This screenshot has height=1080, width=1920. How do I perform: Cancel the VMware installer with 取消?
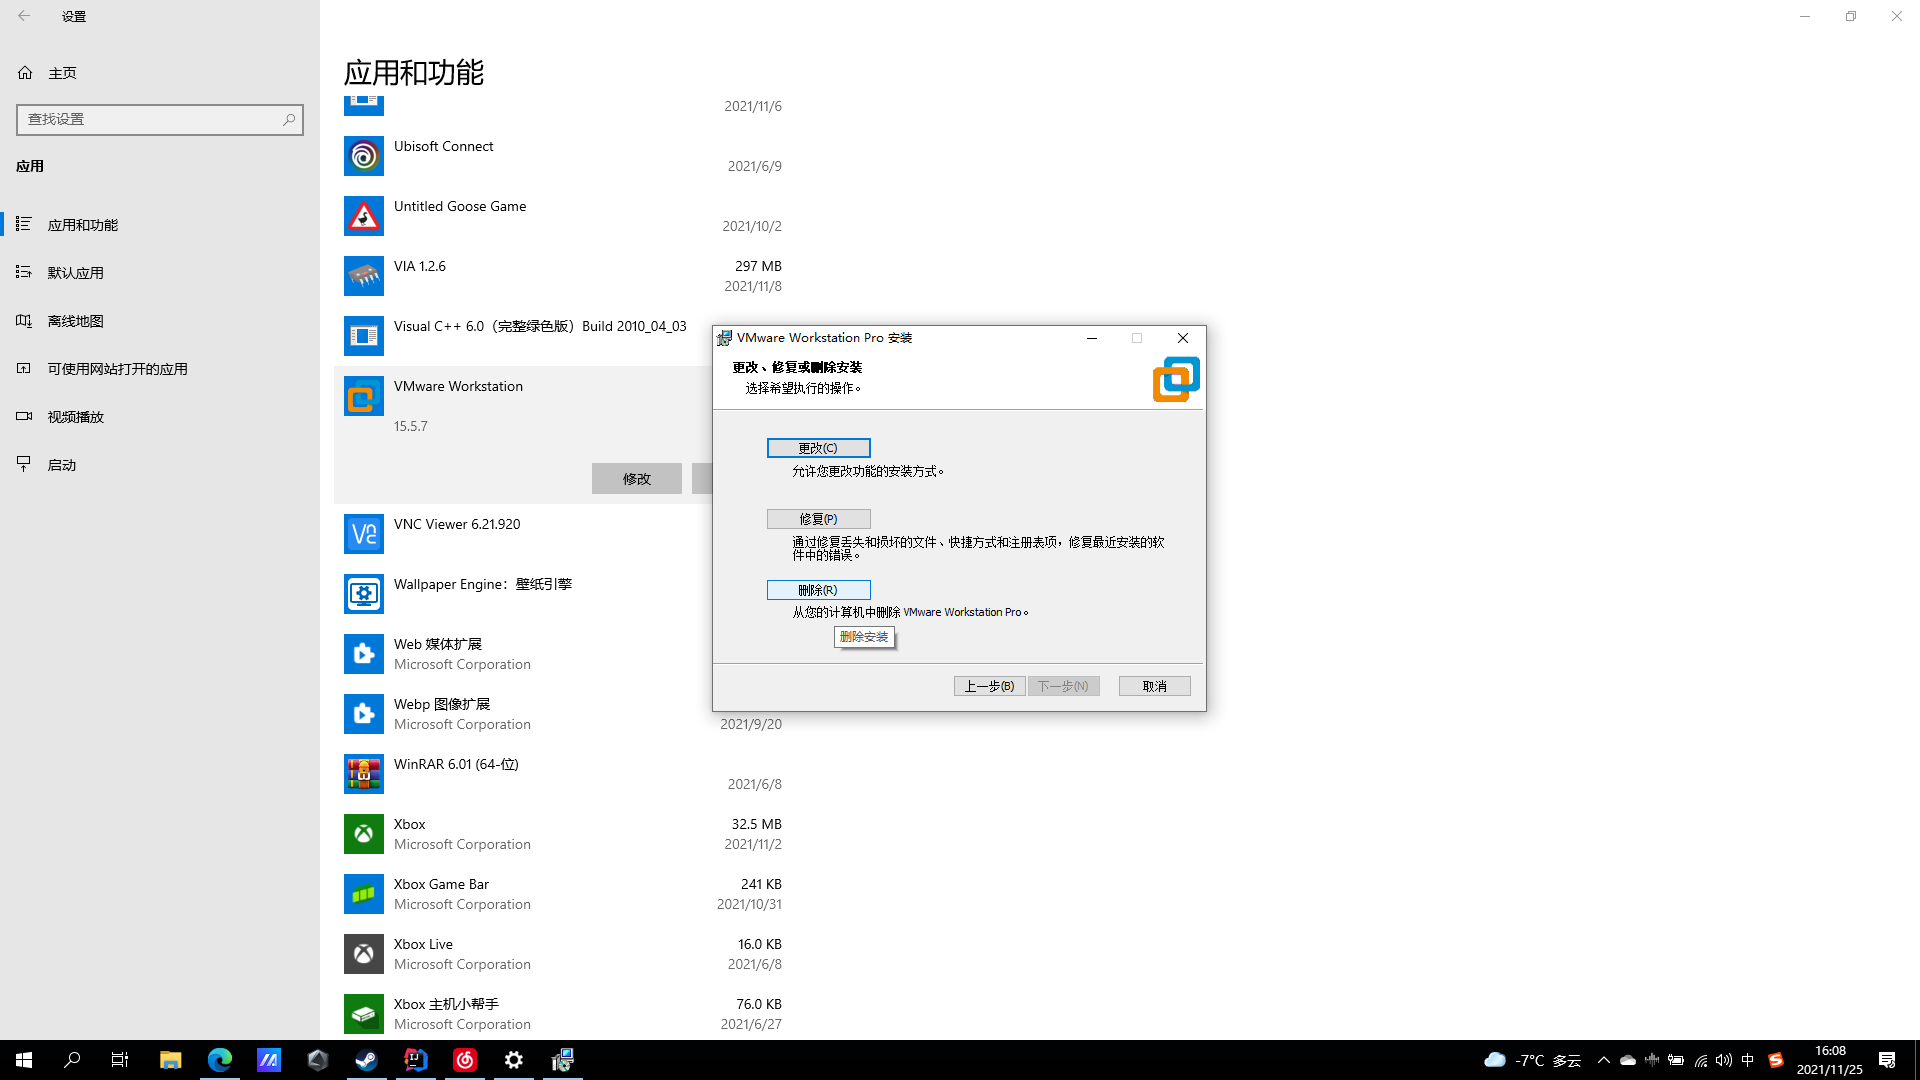pos(1154,685)
